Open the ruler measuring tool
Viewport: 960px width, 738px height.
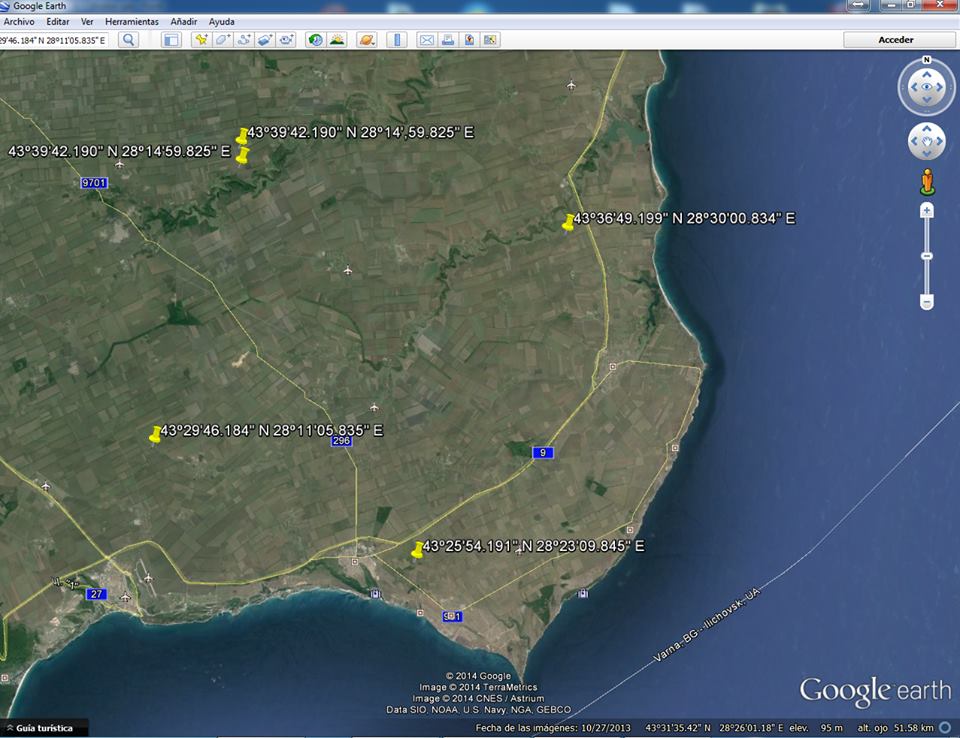click(397, 40)
